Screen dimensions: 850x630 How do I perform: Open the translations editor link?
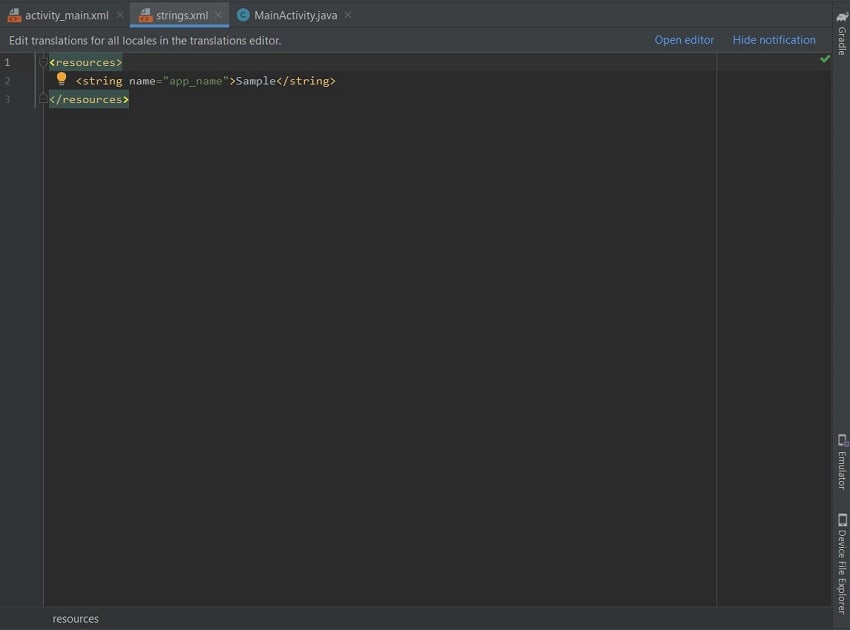pos(684,40)
